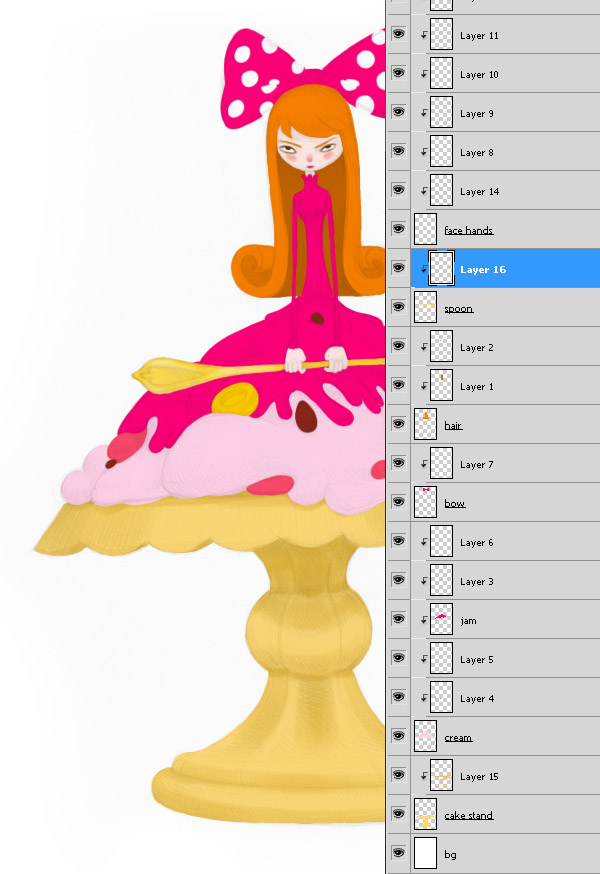
Task: Hide Layer 3 using its eye icon
Action: click(398, 580)
